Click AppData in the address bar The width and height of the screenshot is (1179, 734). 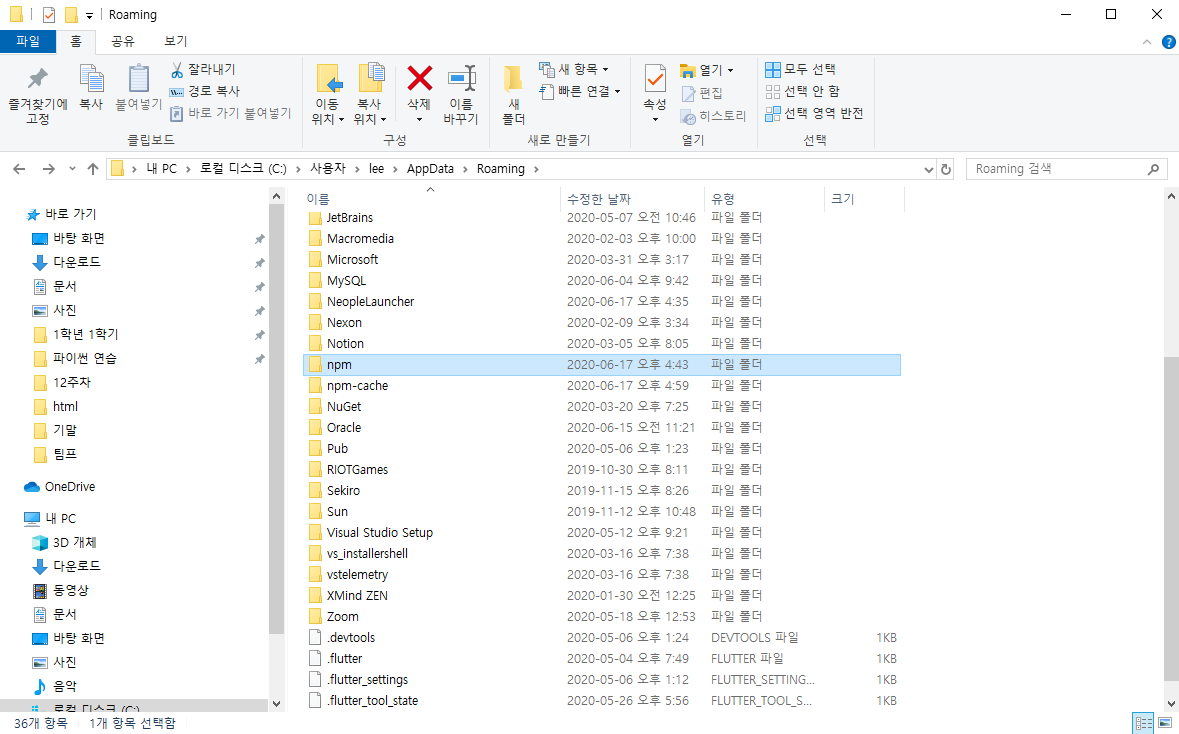[430, 169]
